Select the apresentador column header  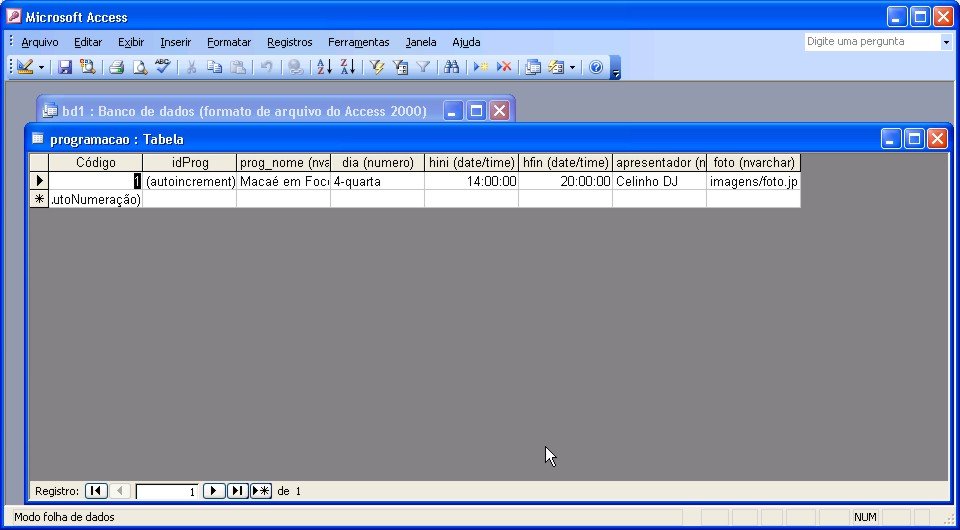659,163
